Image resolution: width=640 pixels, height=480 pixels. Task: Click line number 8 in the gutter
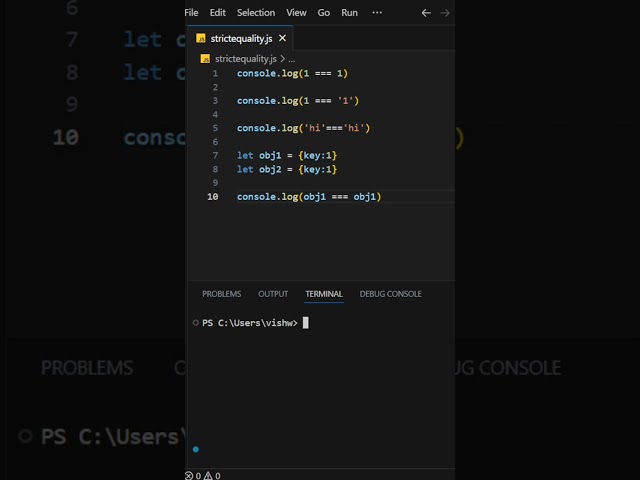(x=215, y=169)
